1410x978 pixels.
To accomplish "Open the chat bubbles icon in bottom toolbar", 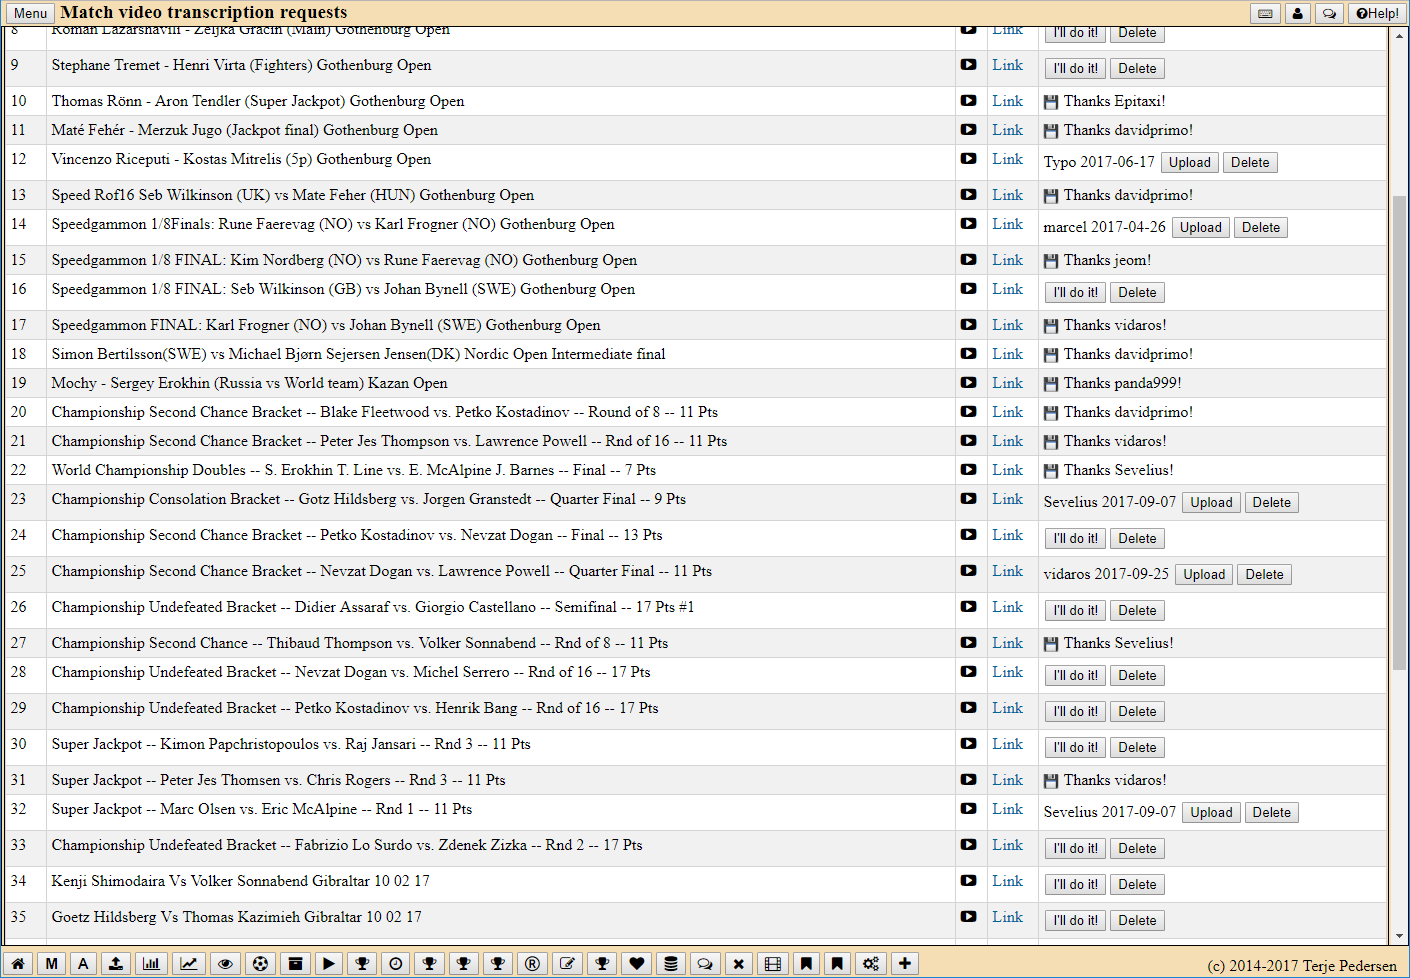I will coord(705,964).
